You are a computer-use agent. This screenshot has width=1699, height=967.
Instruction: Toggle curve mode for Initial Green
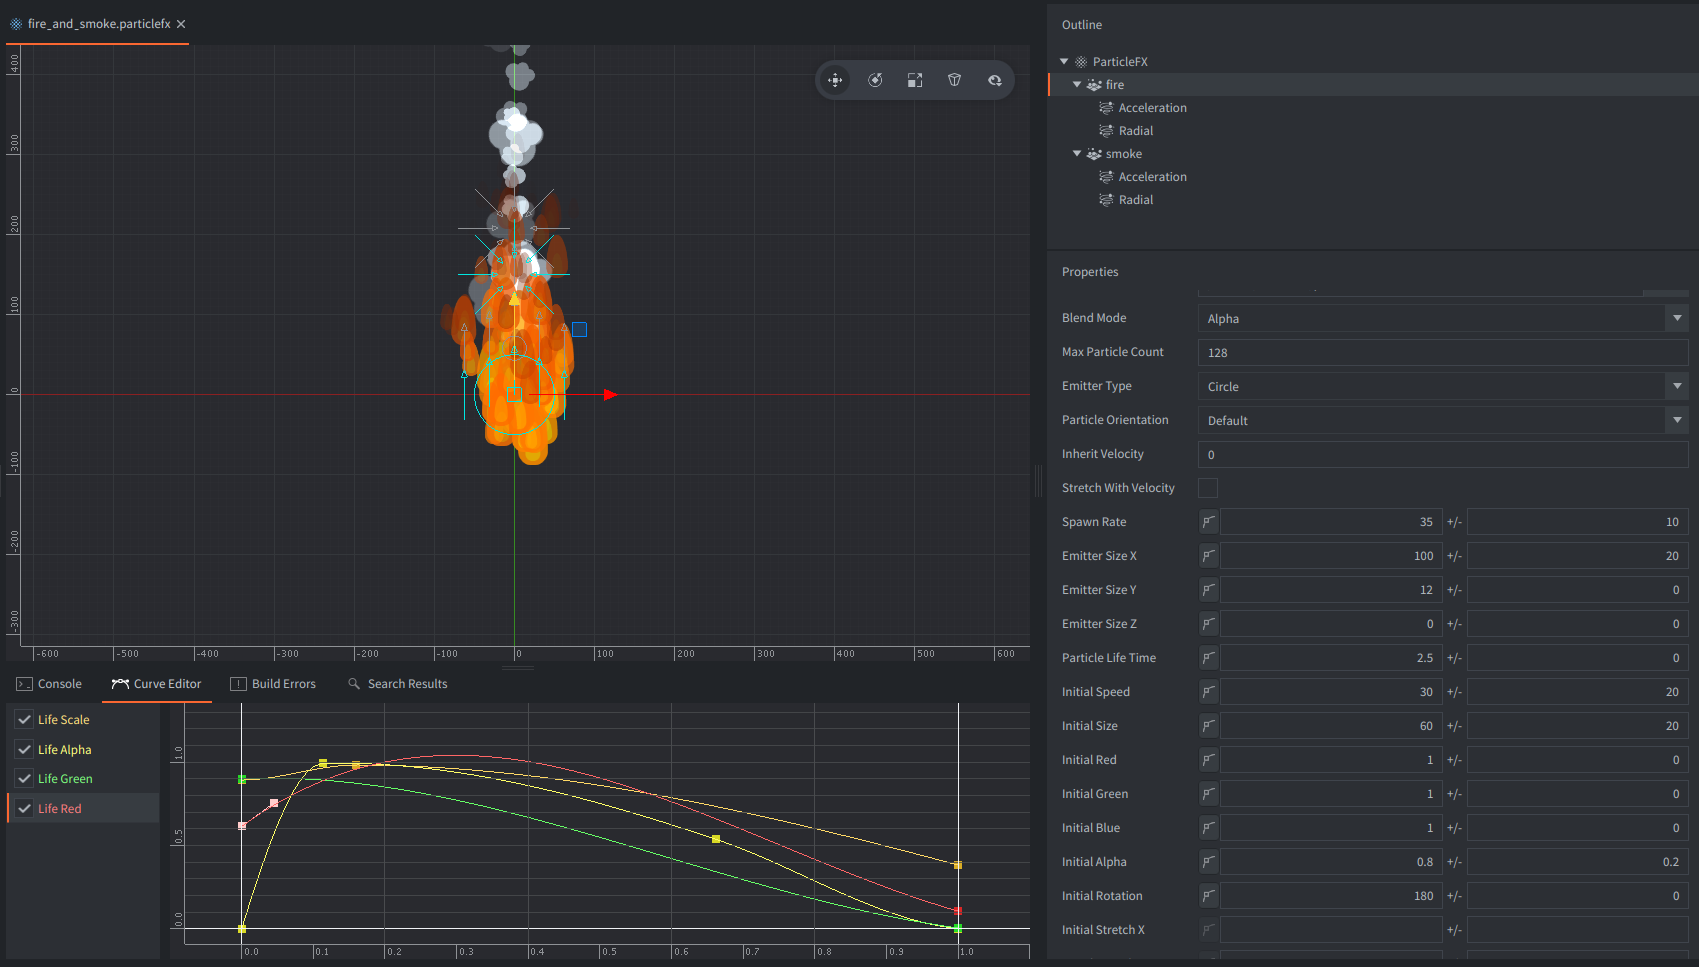coord(1209,794)
